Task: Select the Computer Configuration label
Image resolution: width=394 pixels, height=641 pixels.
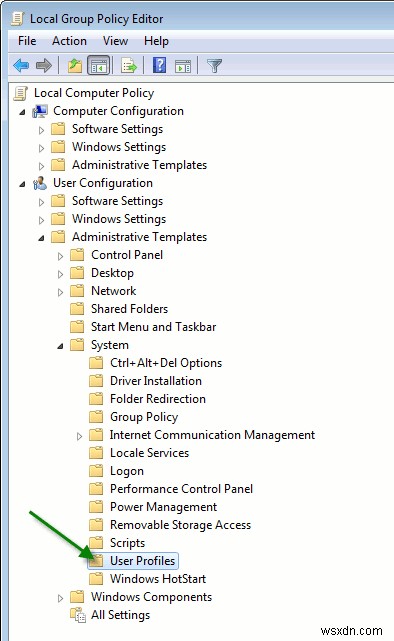Action: (118, 111)
